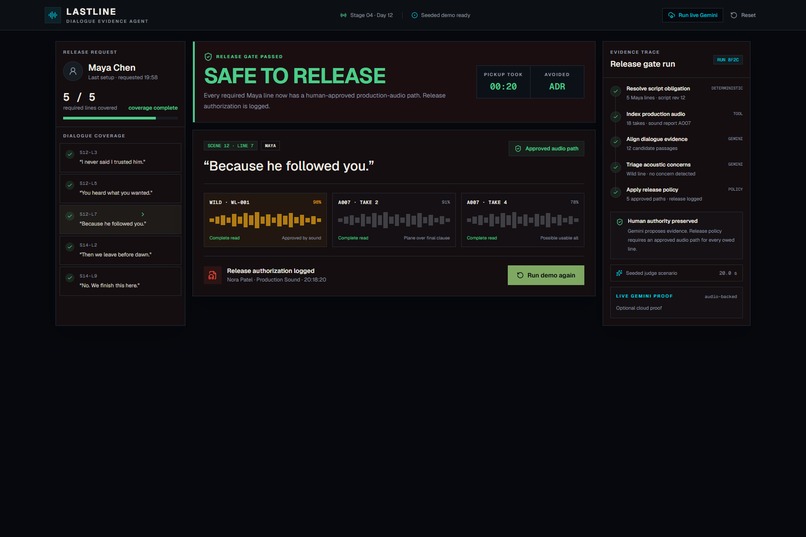The height and width of the screenshot is (537, 806).
Task: Click the Apply release policy step title
Action: 652,190
